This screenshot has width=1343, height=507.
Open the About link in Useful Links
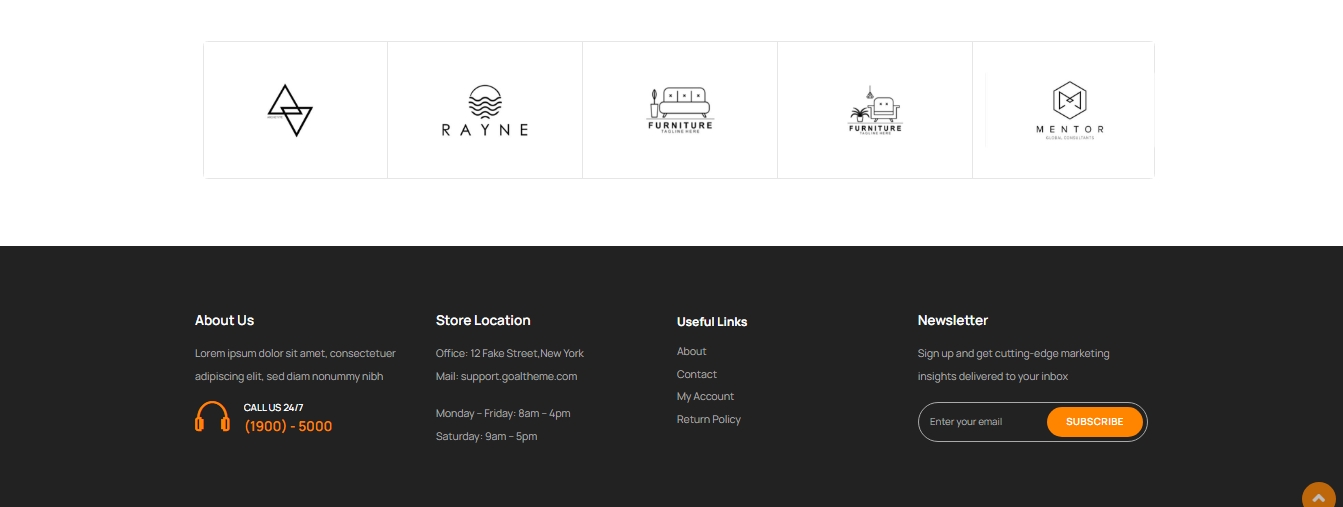tap(691, 352)
